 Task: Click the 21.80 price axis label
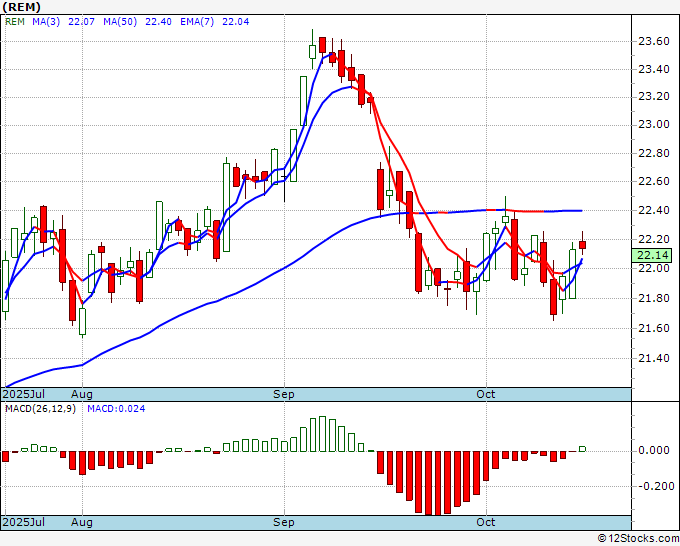tap(654, 298)
